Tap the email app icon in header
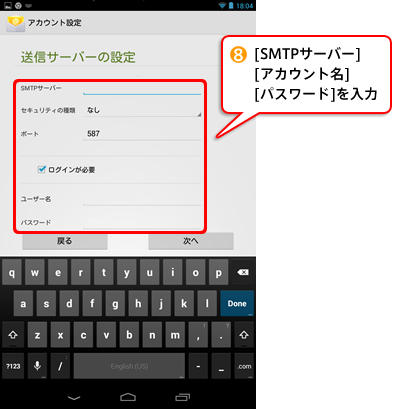Viewport: 393px width, 409px height. (15, 23)
